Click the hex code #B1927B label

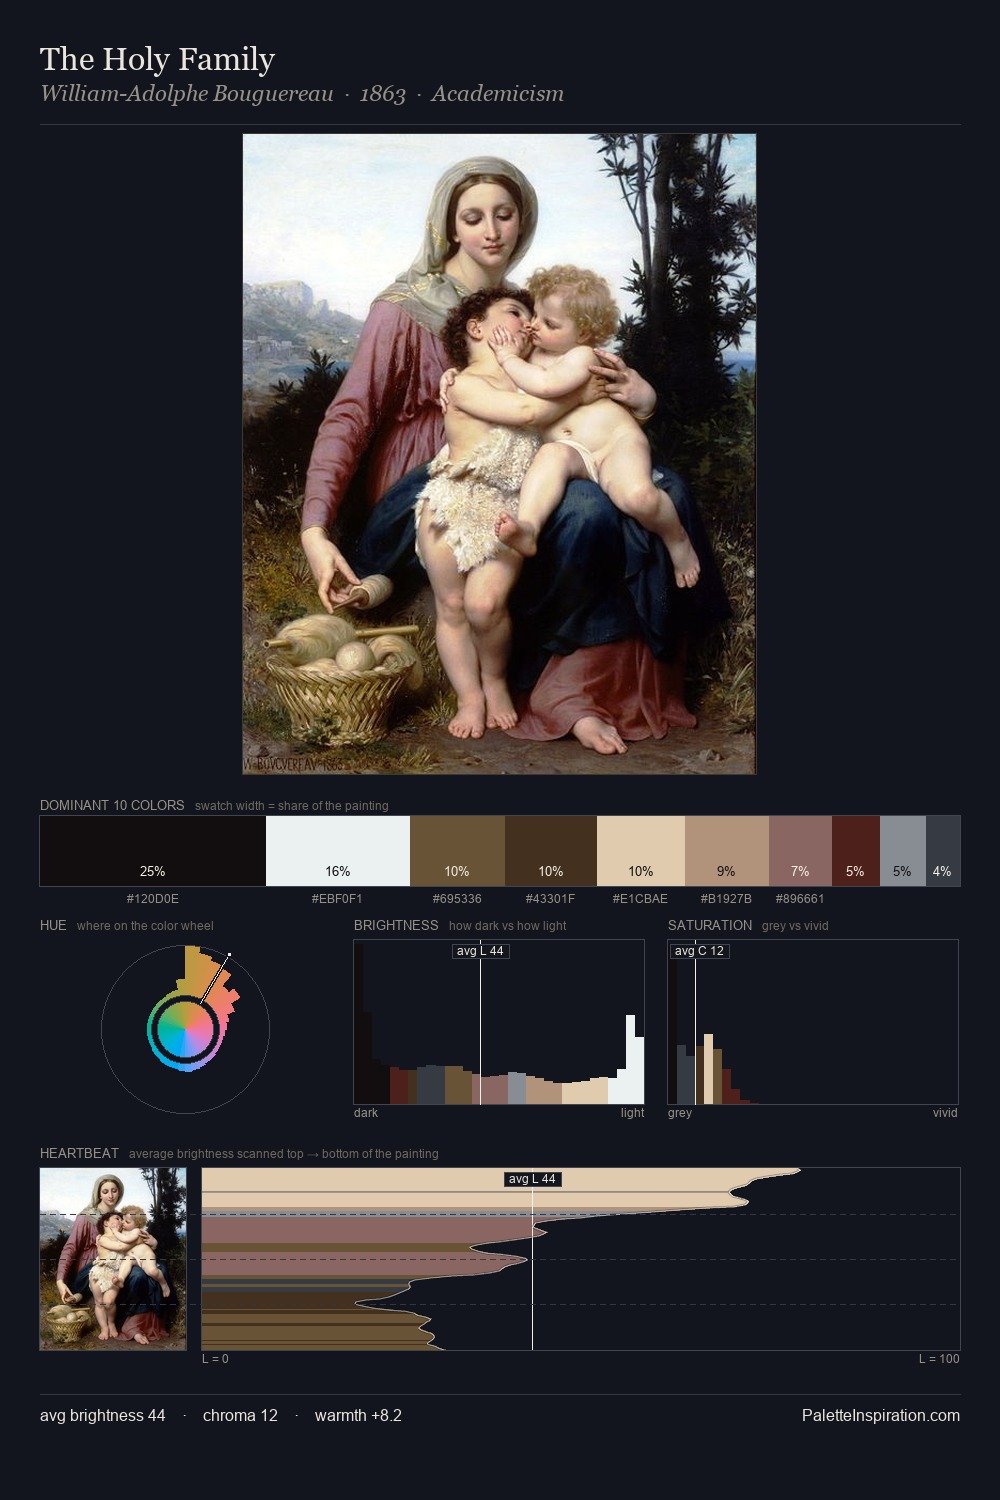pos(727,898)
